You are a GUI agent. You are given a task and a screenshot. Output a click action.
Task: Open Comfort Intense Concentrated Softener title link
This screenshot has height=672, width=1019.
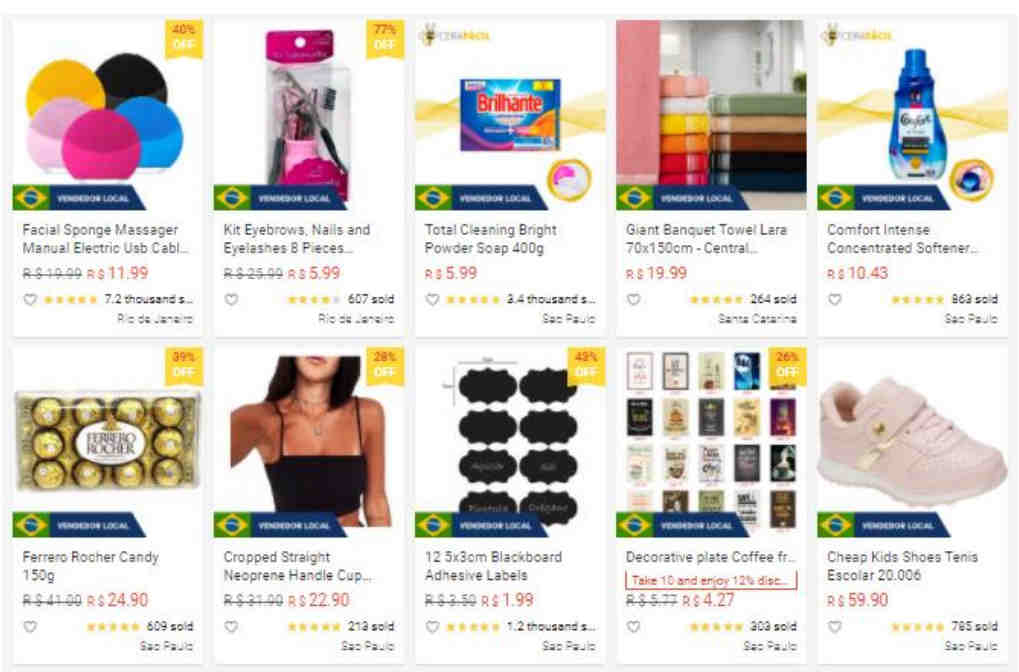[x=902, y=239]
